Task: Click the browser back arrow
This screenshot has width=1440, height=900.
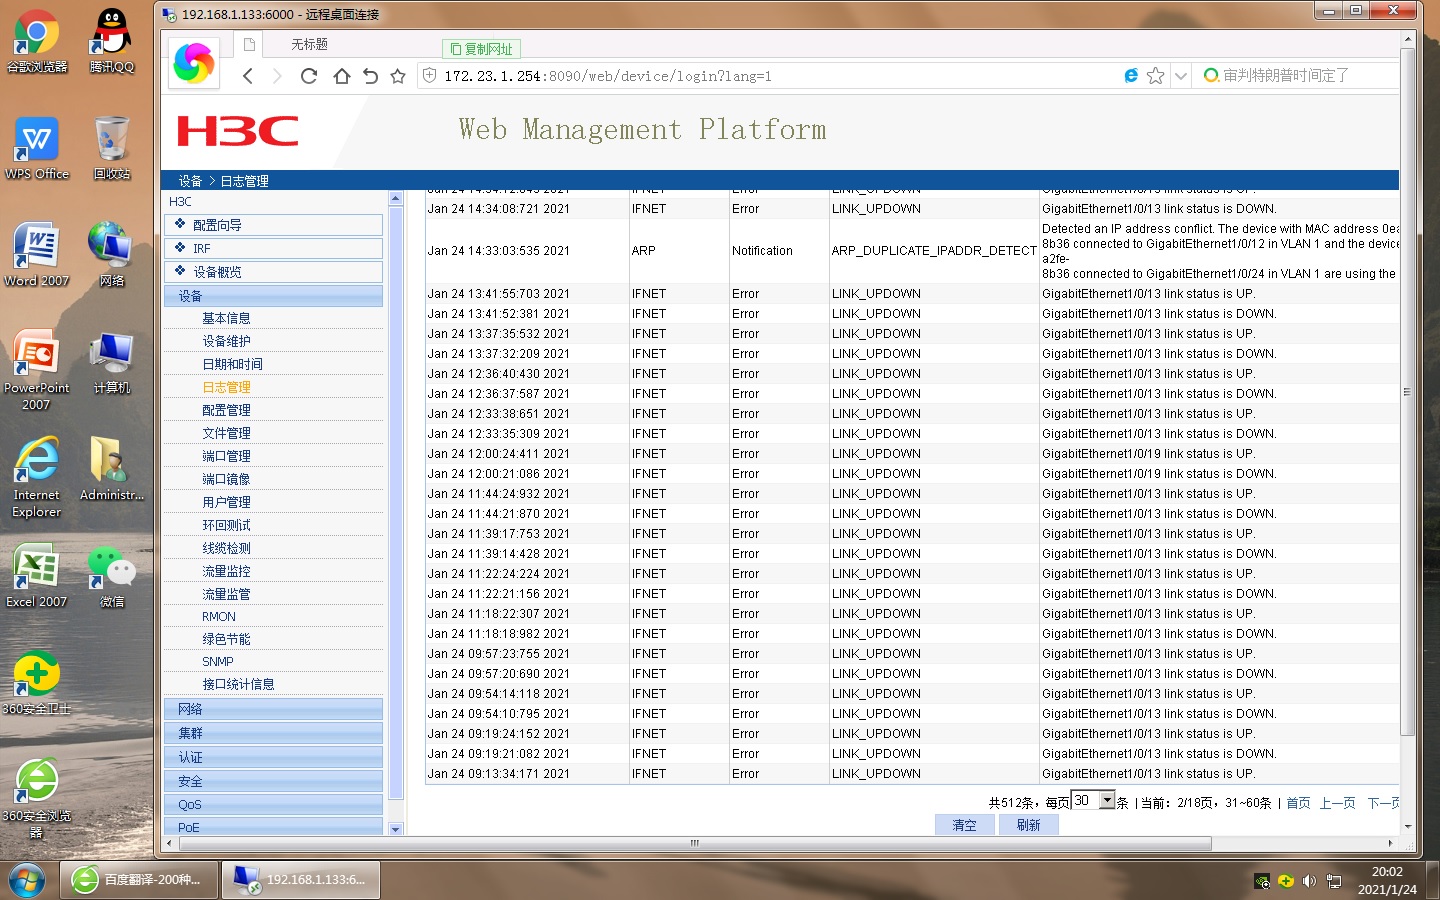Action: 248,76
